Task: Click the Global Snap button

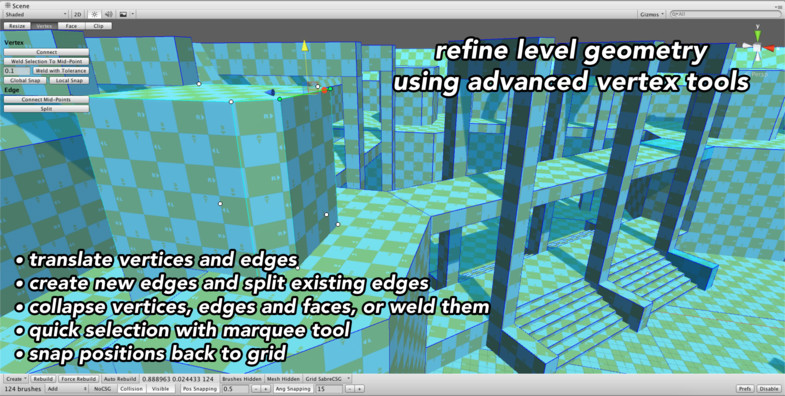Action: [x=25, y=81]
